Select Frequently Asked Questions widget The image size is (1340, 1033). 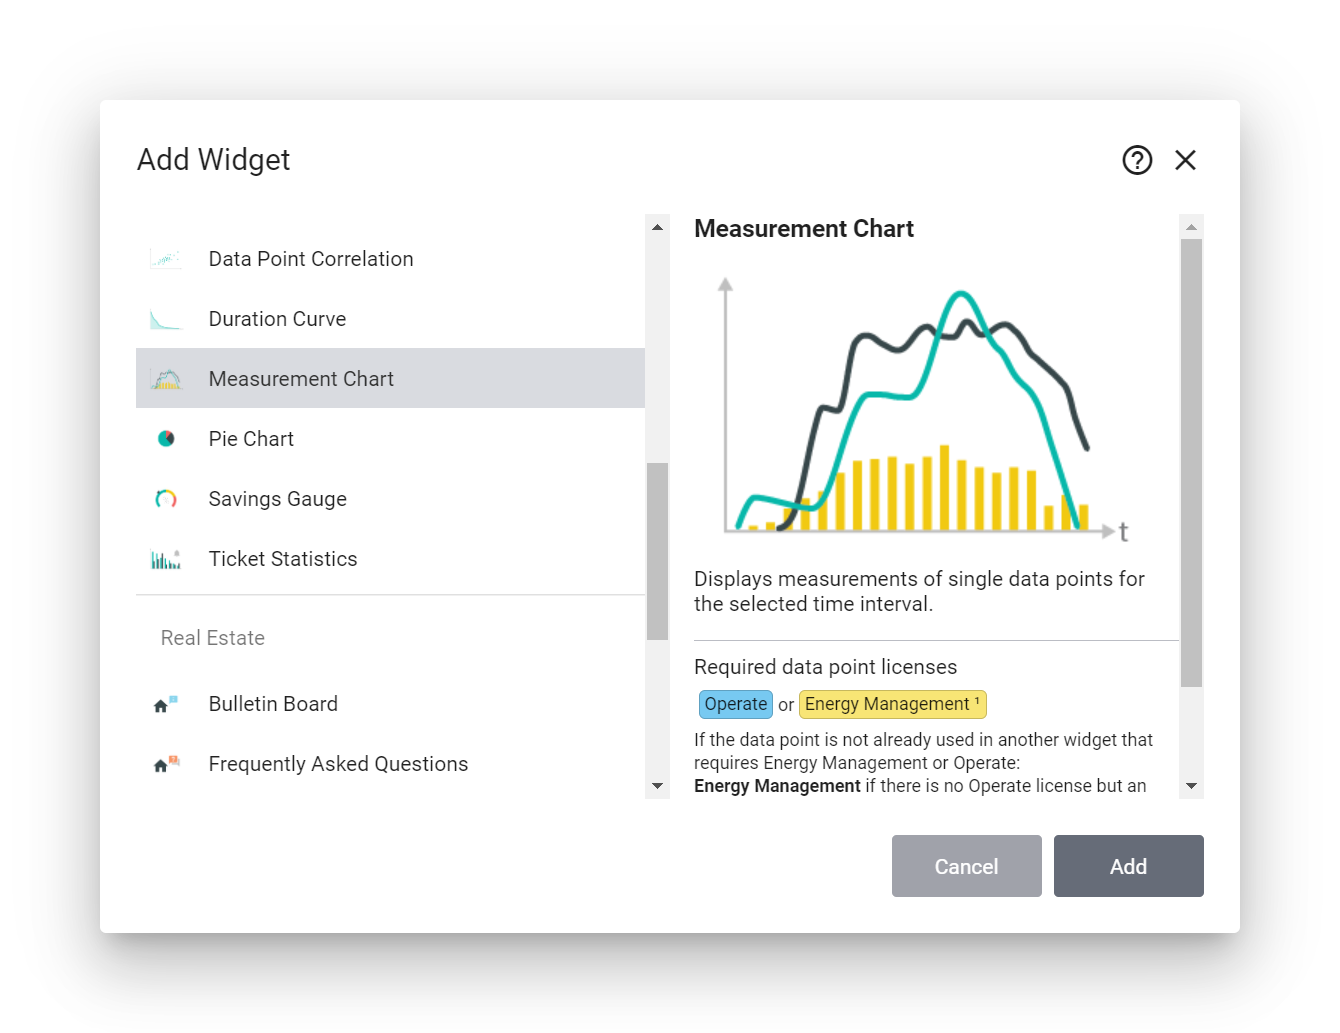390,764
